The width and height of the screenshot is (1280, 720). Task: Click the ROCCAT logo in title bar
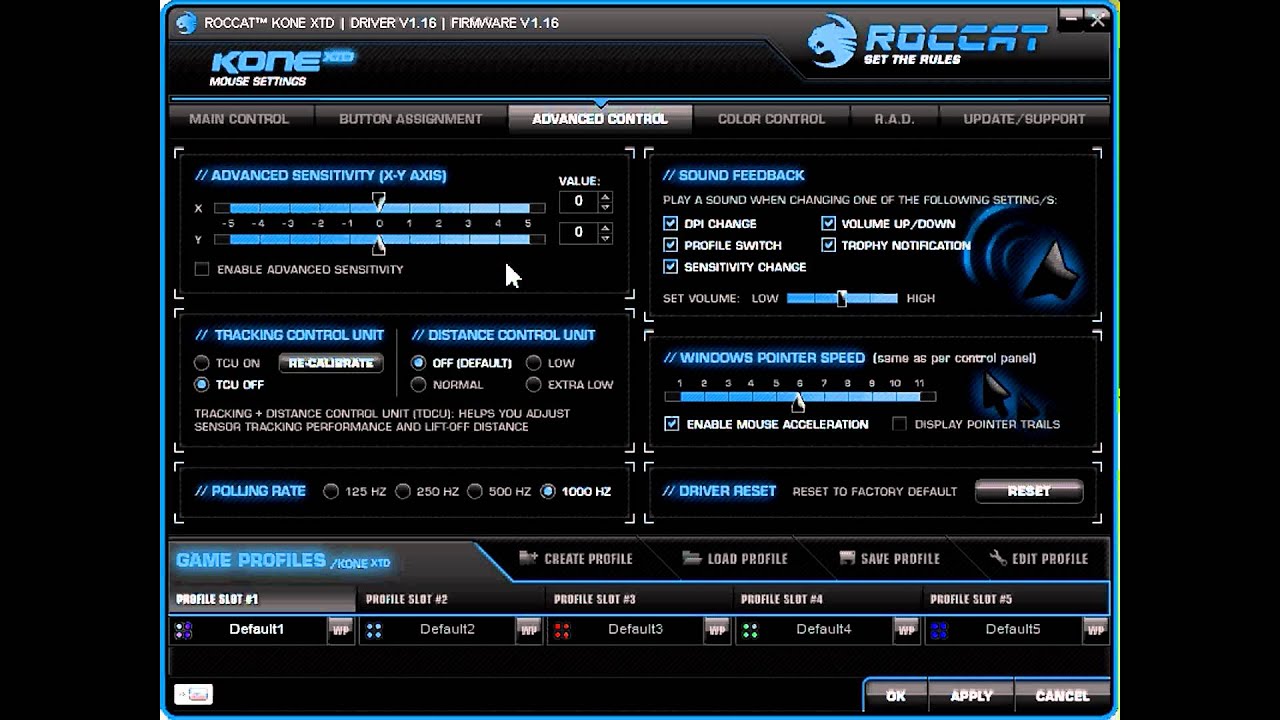[186, 23]
